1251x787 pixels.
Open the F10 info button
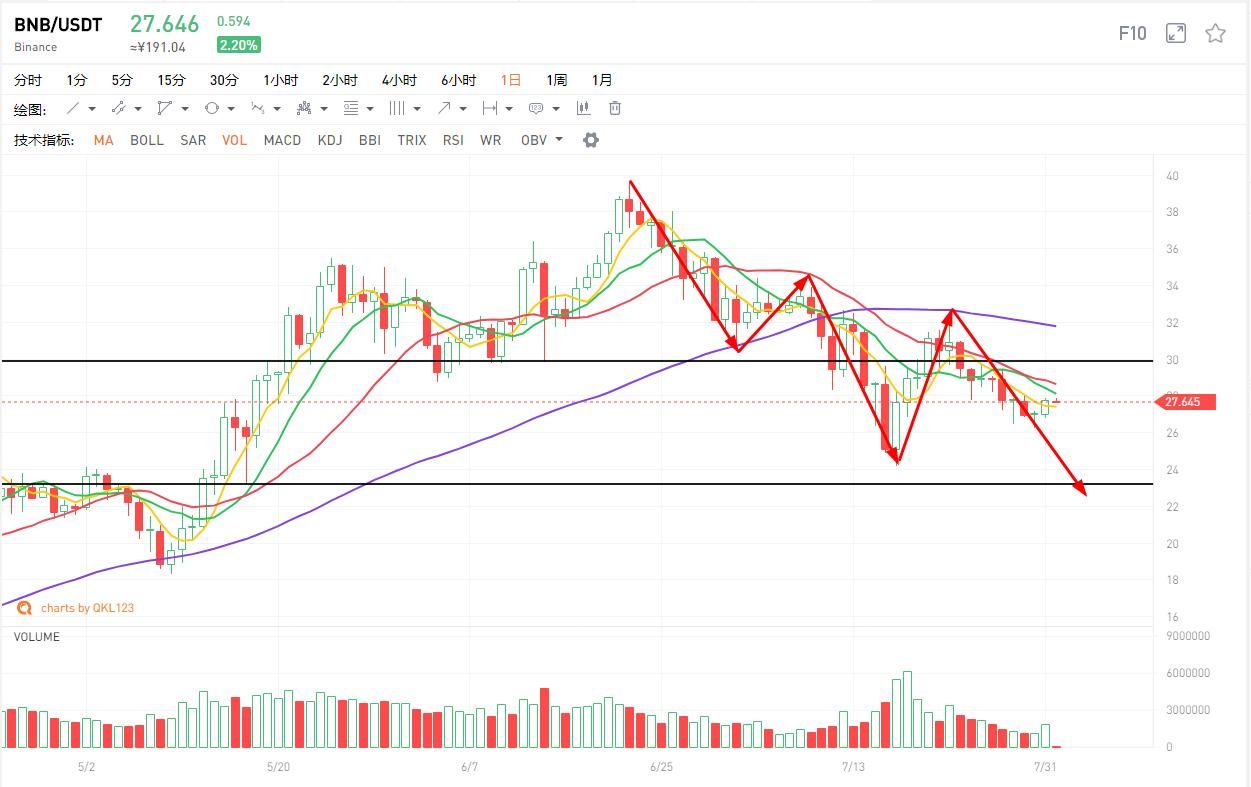[1132, 33]
